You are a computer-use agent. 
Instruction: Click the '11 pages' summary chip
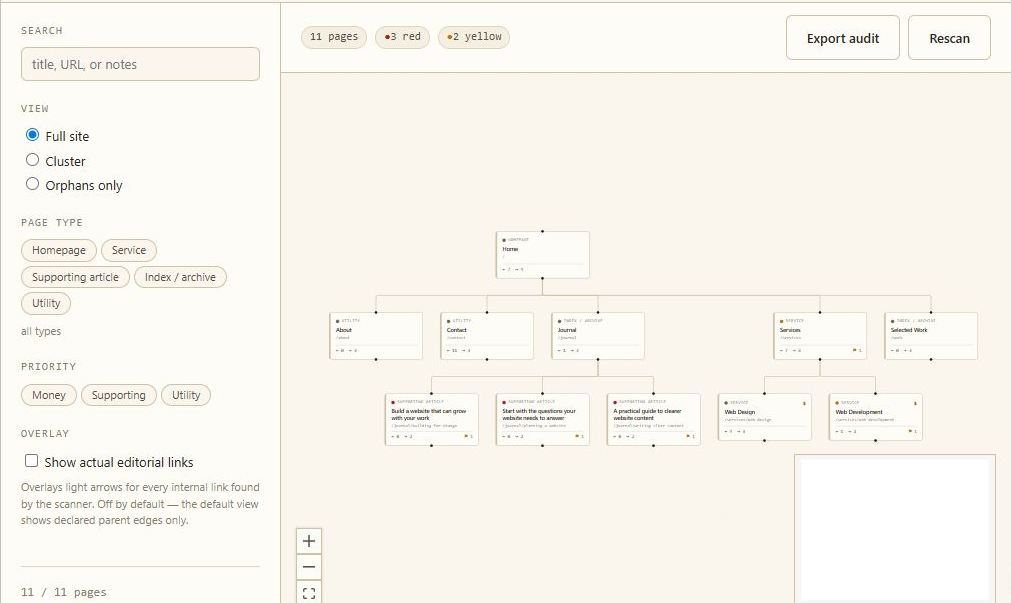tap(334, 37)
